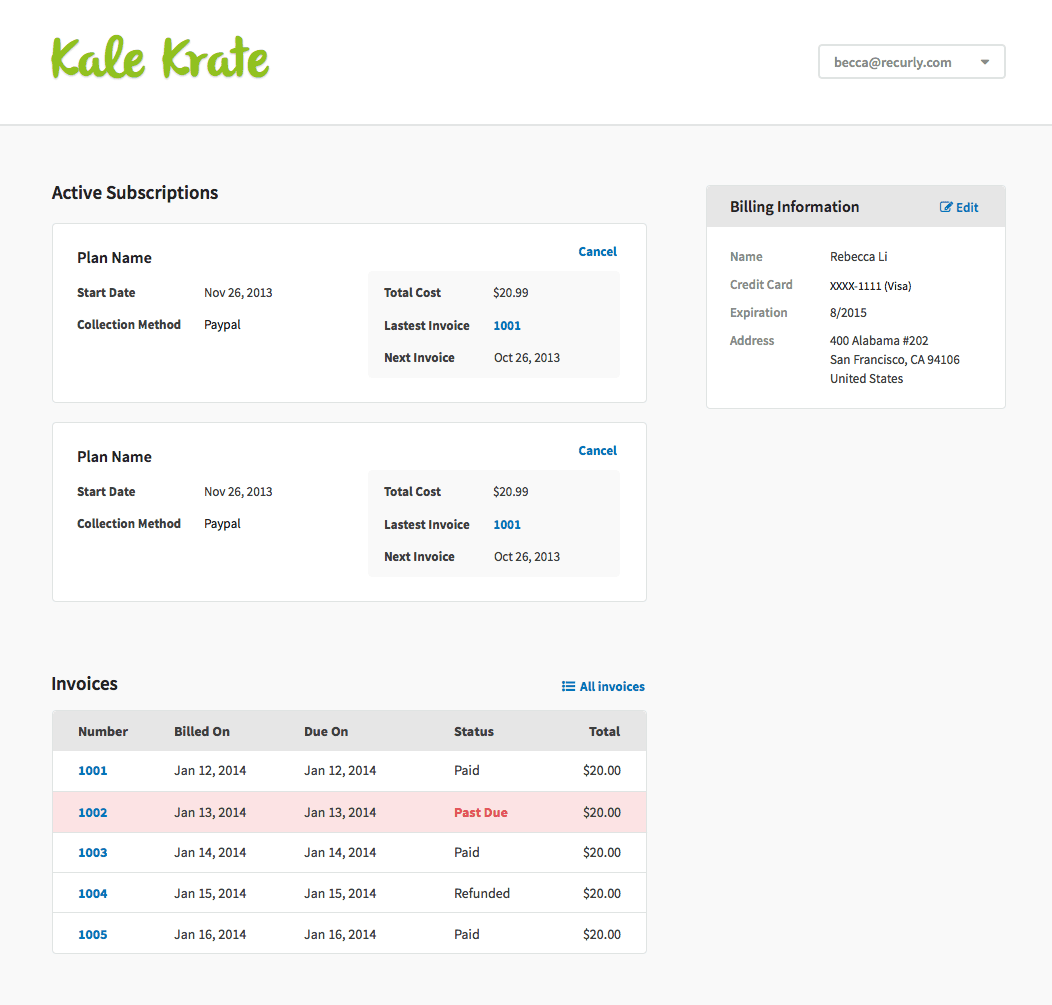Click the Status column header

[474, 731]
